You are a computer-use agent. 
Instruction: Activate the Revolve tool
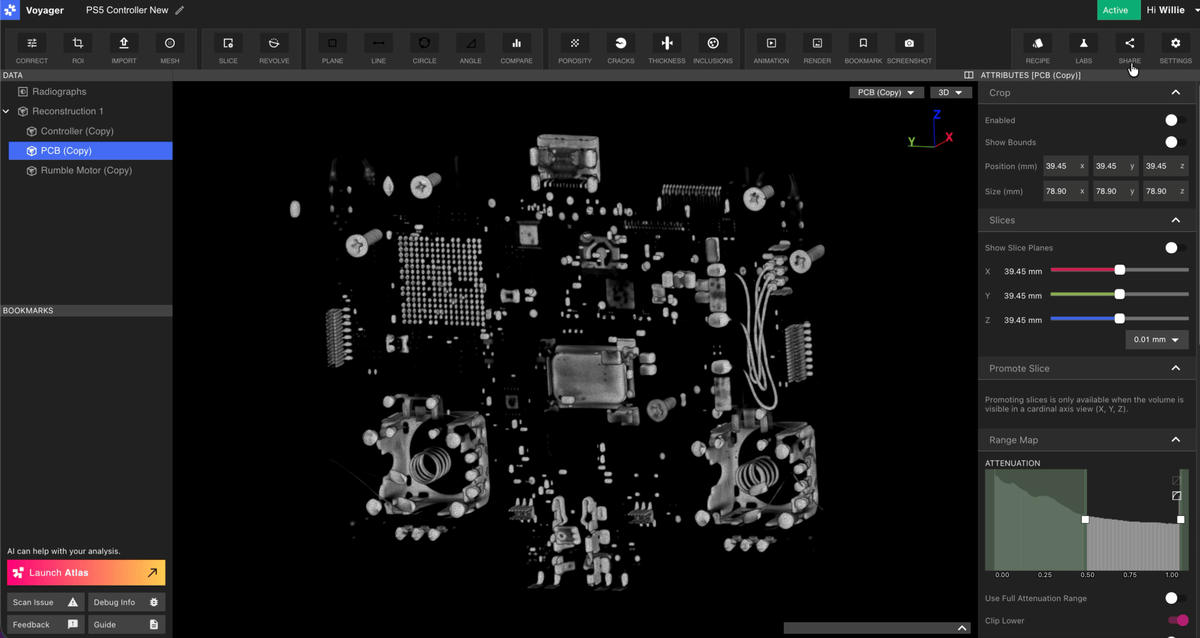274,49
